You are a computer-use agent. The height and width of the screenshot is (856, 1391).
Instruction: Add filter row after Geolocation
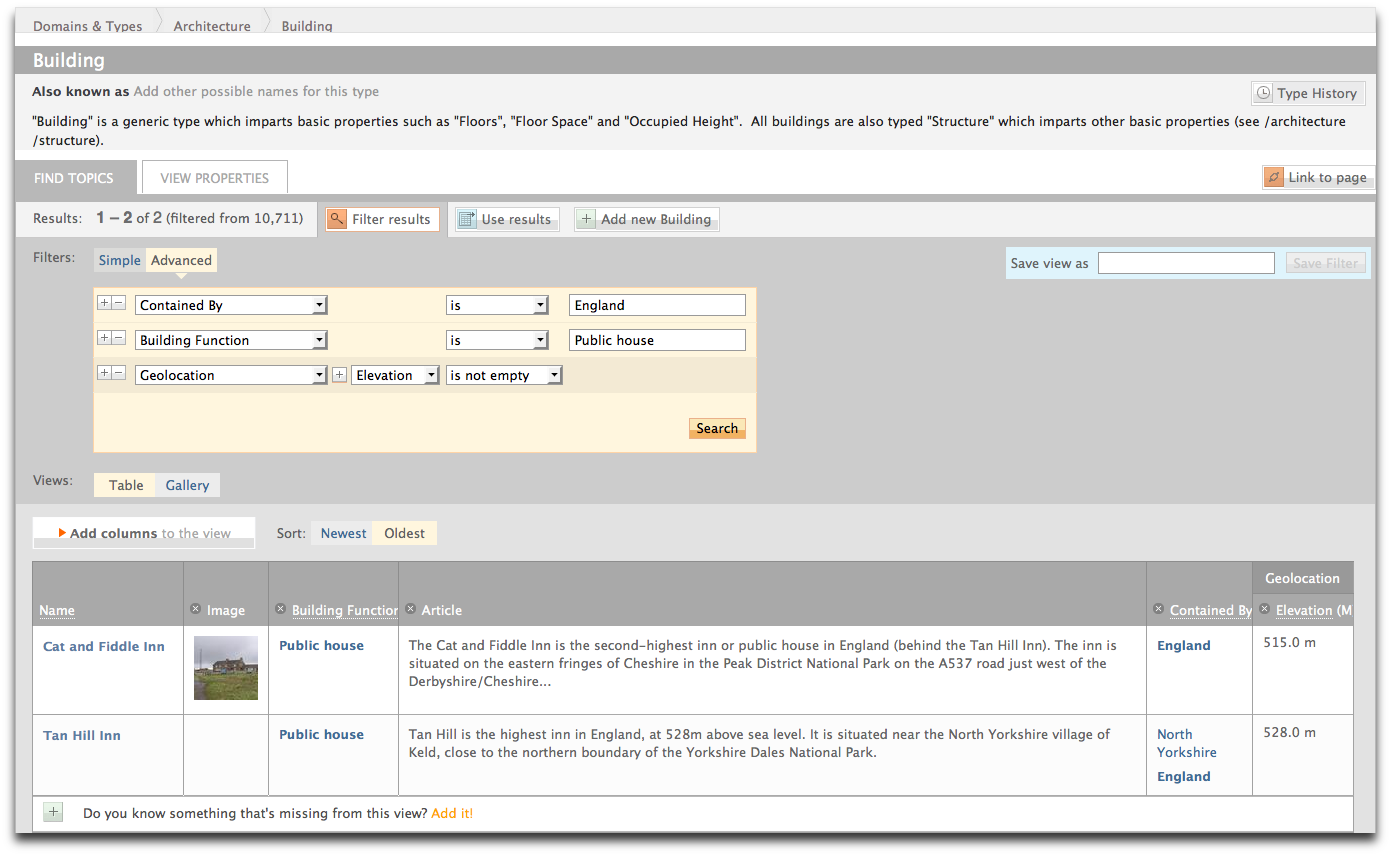click(104, 373)
